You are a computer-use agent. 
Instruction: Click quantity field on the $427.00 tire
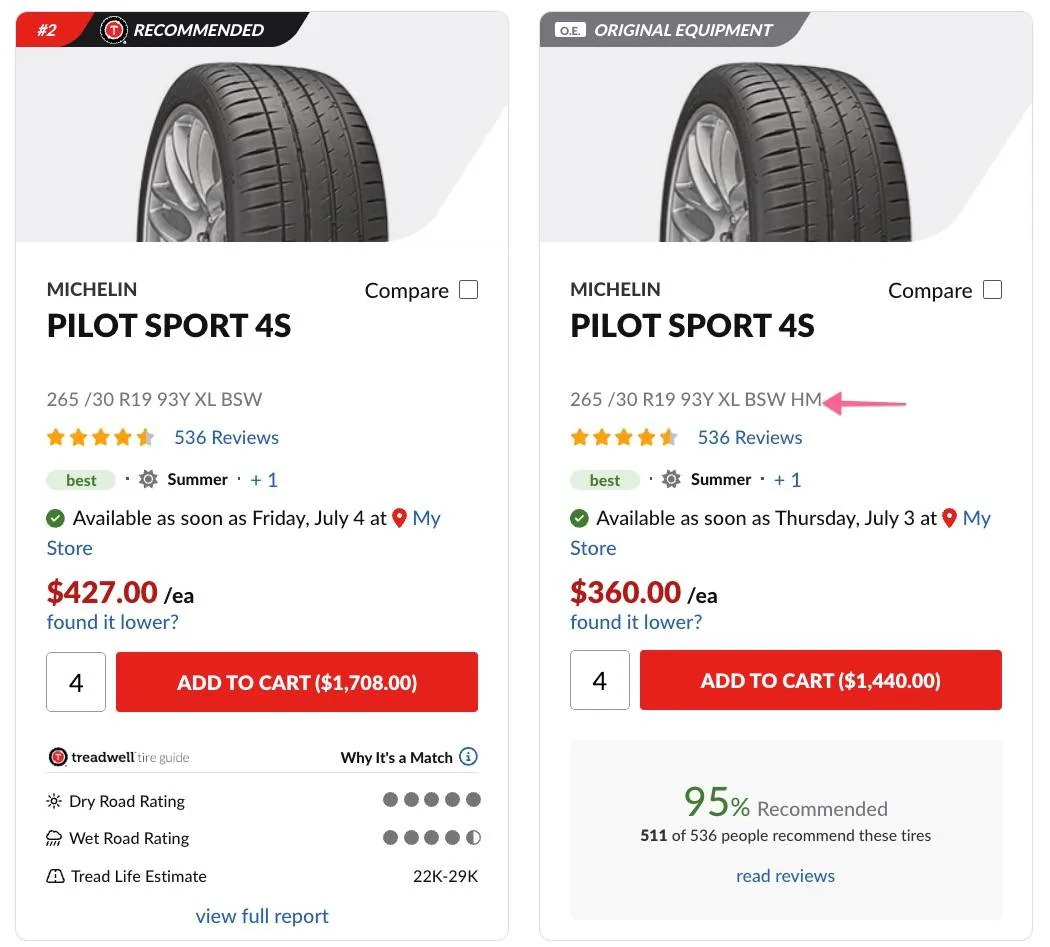click(76, 683)
